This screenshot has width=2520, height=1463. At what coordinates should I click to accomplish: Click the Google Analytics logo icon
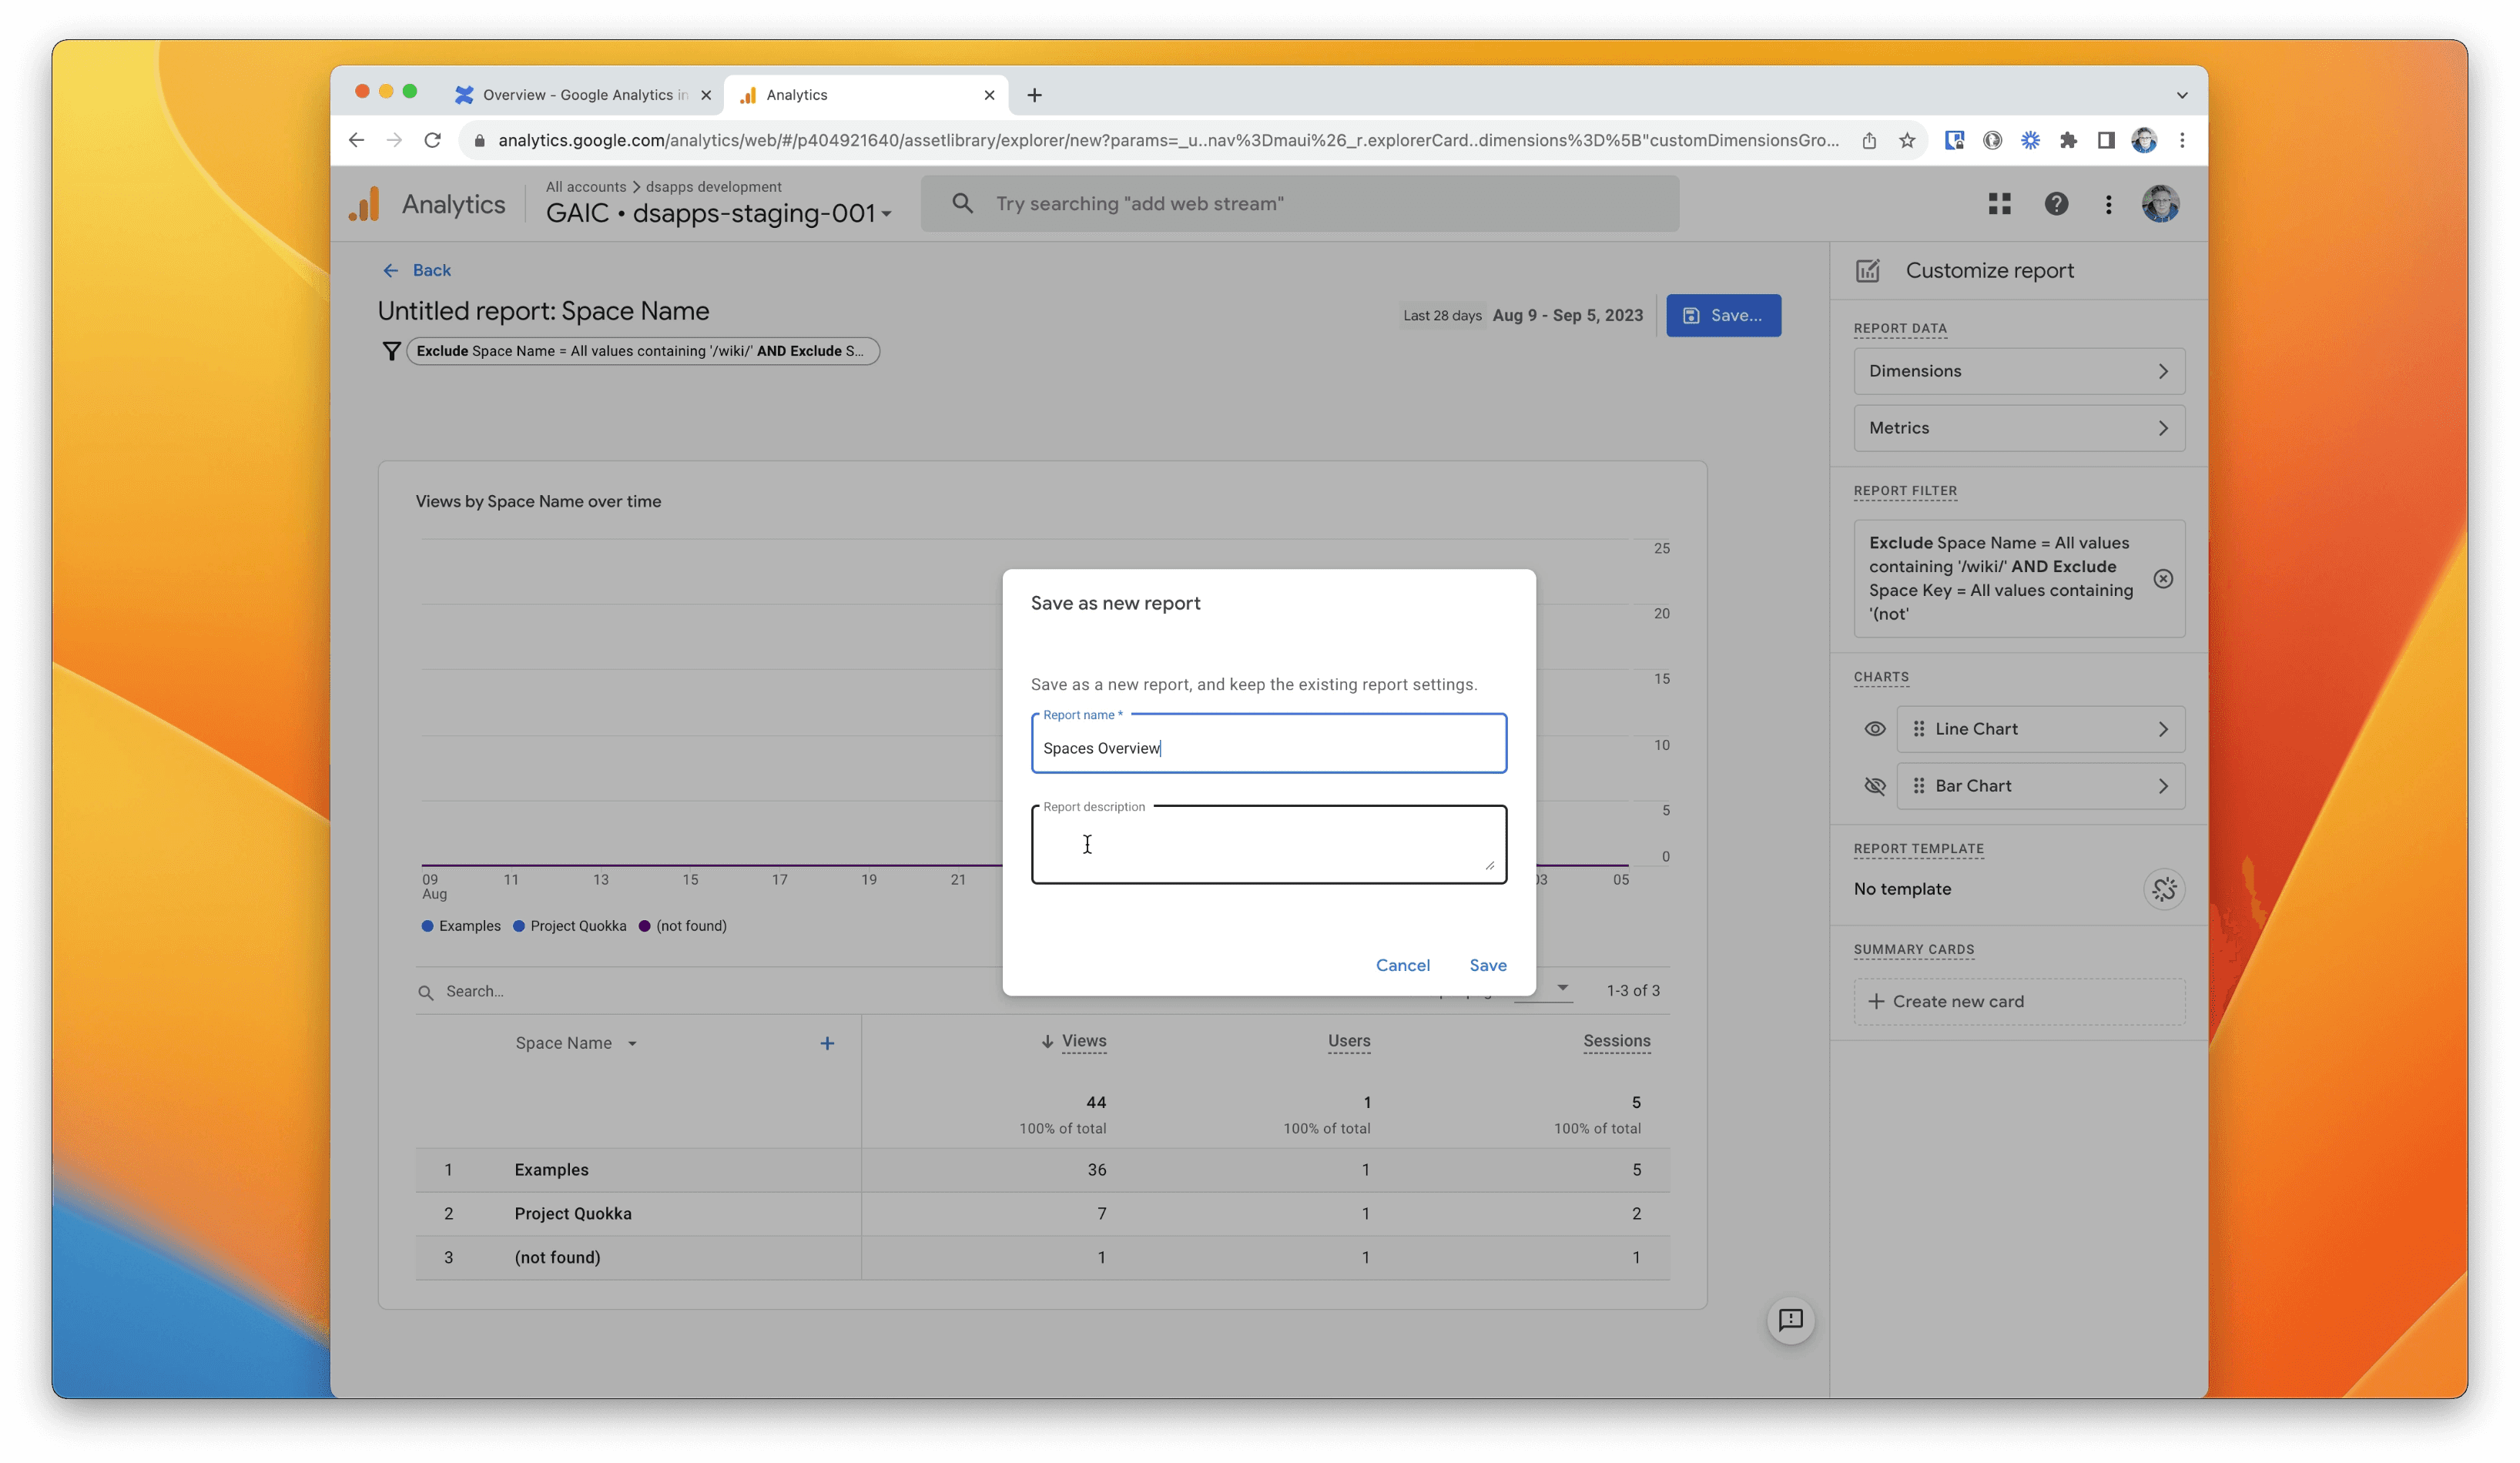click(365, 204)
